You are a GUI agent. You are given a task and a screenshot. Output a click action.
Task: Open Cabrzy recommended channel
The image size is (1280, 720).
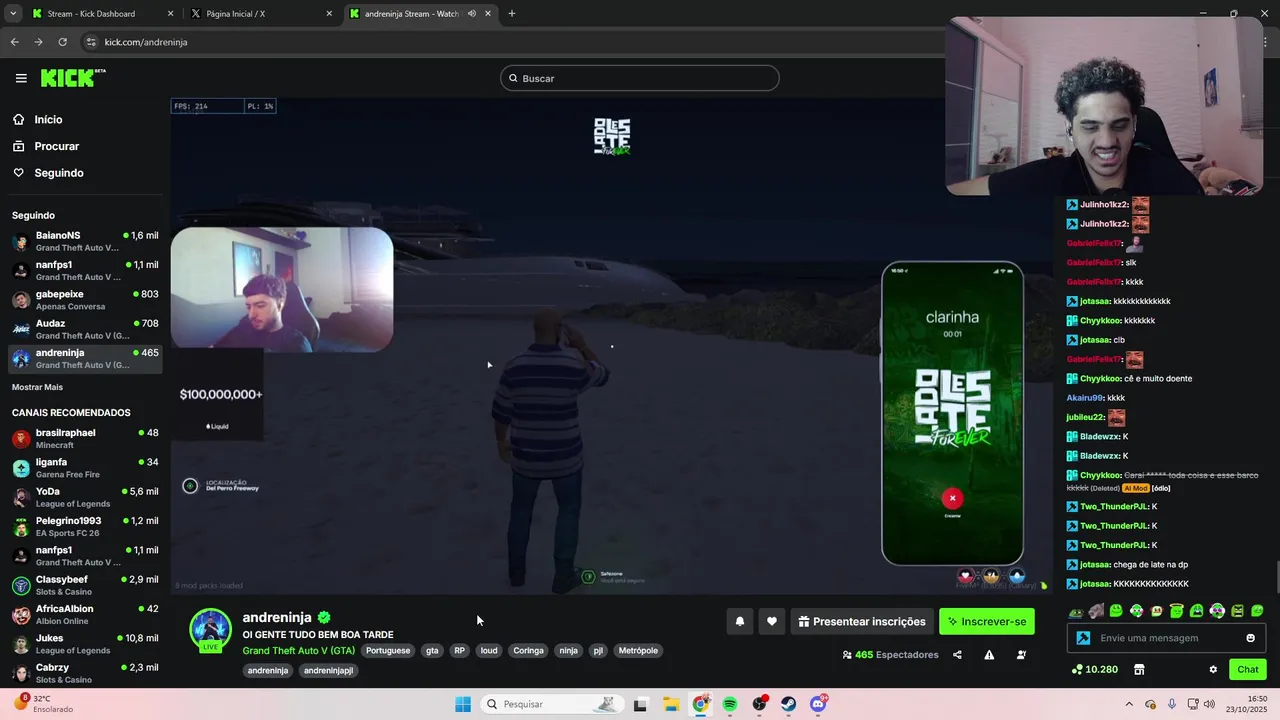(x=85, y=673)
